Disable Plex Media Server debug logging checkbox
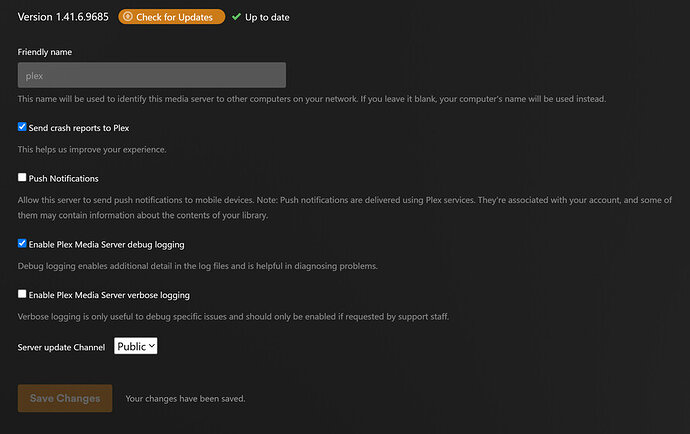This screenshot has width=690, height=434. click(23, 243)
